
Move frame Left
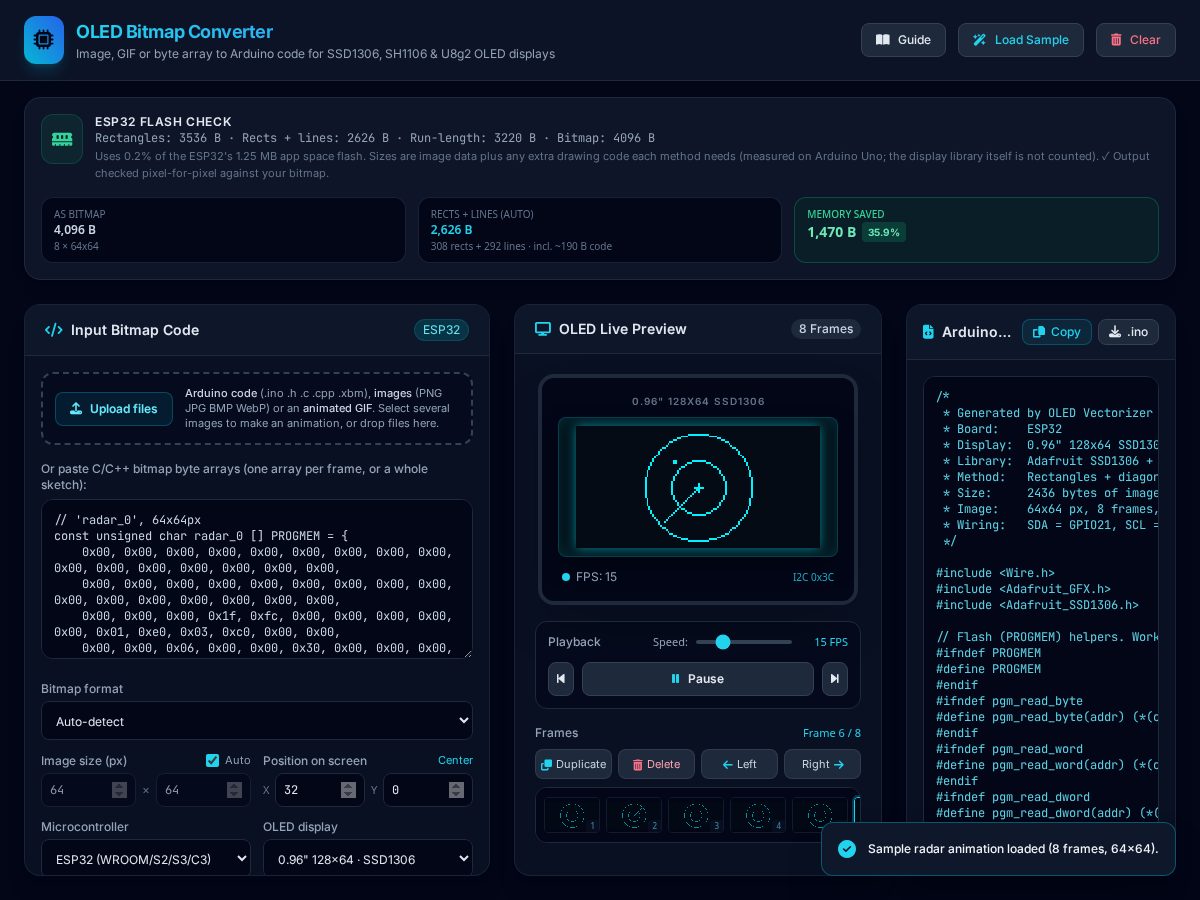739,764
